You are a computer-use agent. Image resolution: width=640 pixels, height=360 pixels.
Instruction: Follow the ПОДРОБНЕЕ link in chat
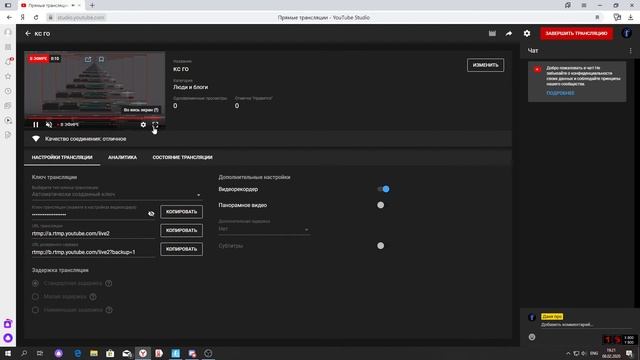(560, 93)
